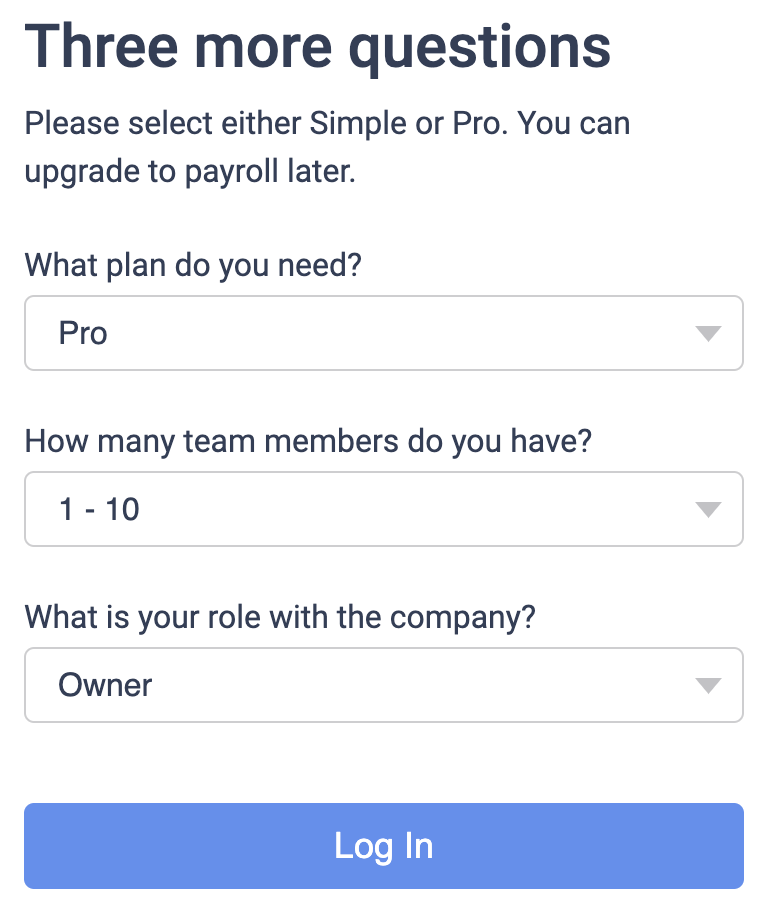Click the 'What is your role' label

point(280,617)
